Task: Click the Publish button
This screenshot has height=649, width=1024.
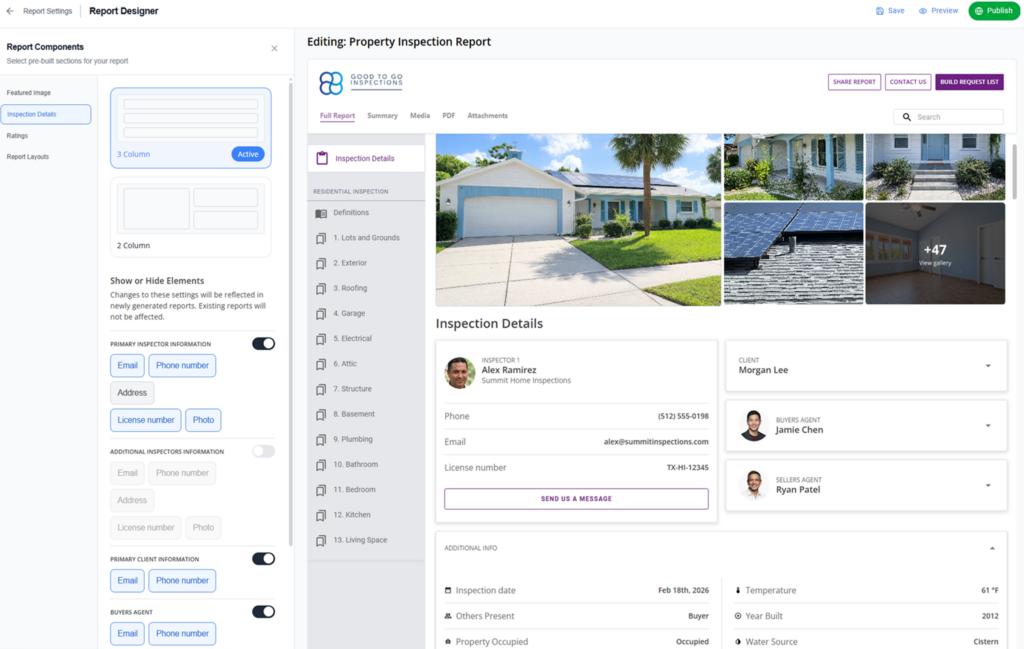Action: [x=994, y=10]
